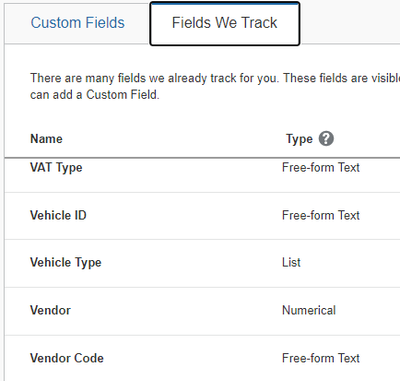Select the Fields We Track tab

[x=225, y=23]
